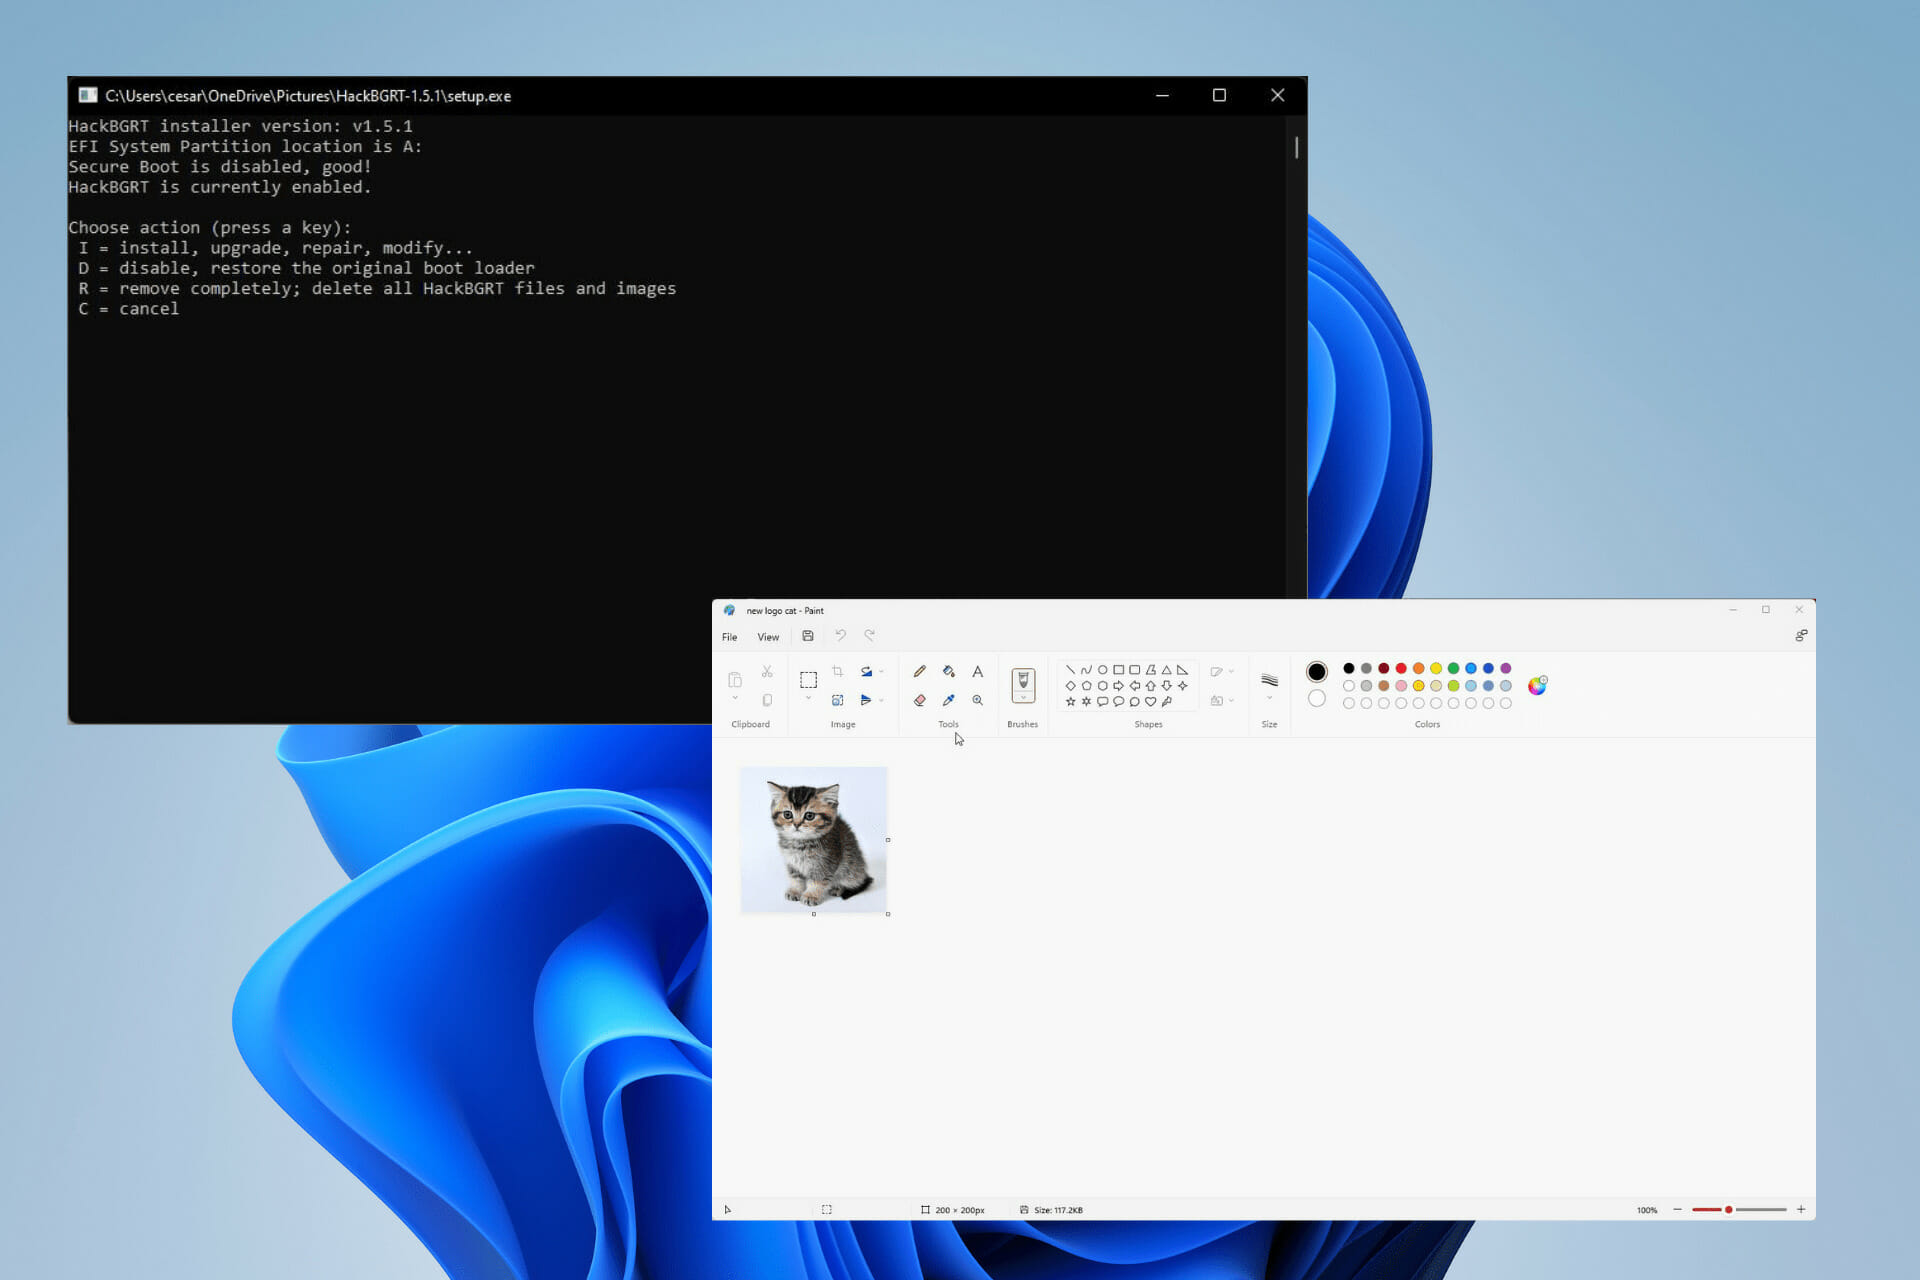The height and width of the screenshot is (1280, 1920).
Task: Use the Magnifier tool
Action: pyautogui.click(x=977, y=700)
